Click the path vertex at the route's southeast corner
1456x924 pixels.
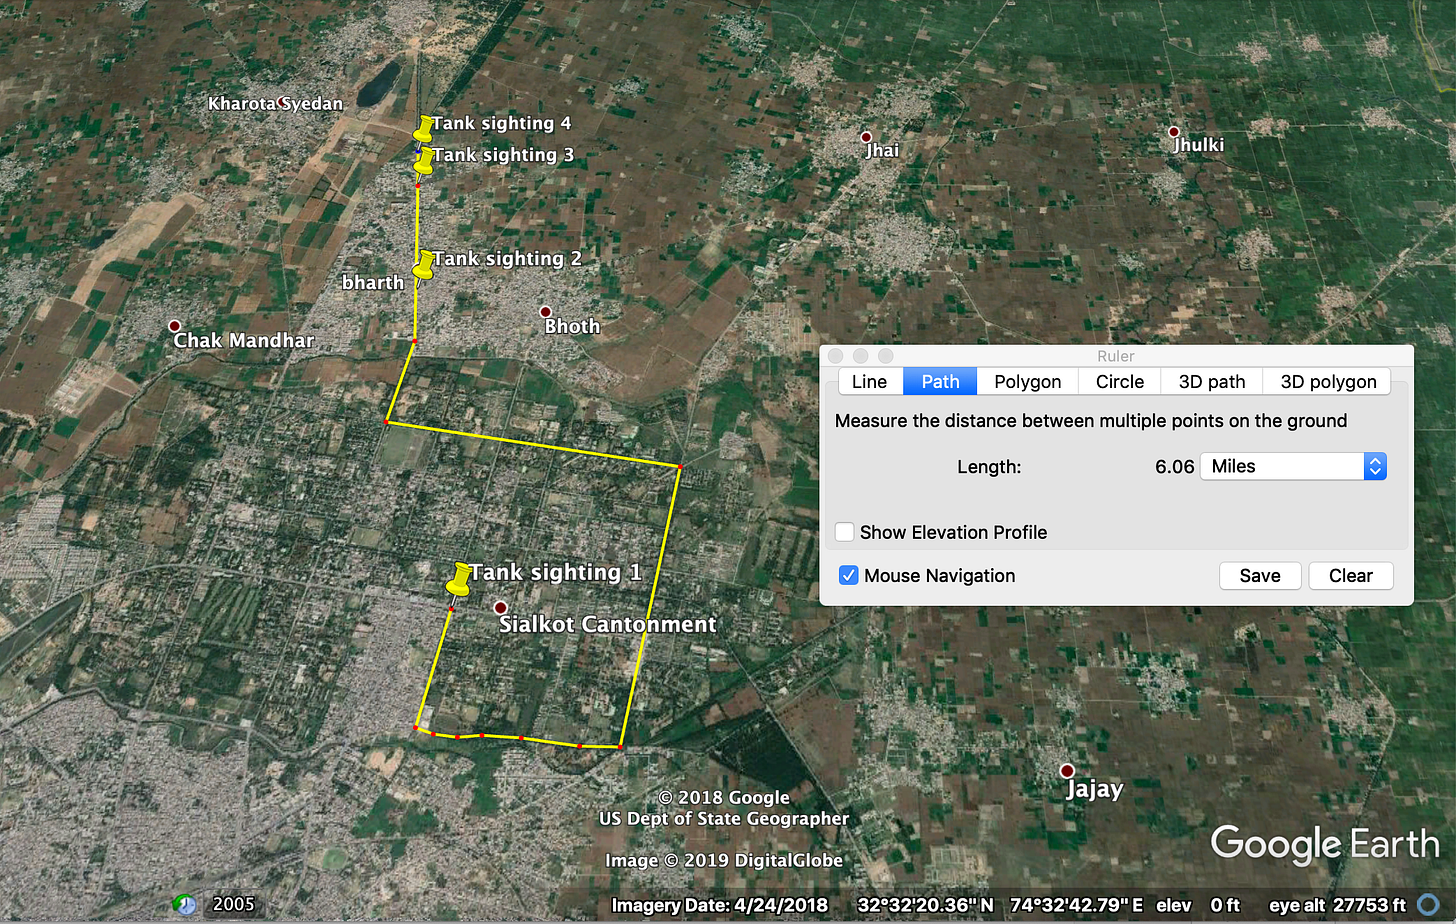[620, 746]
